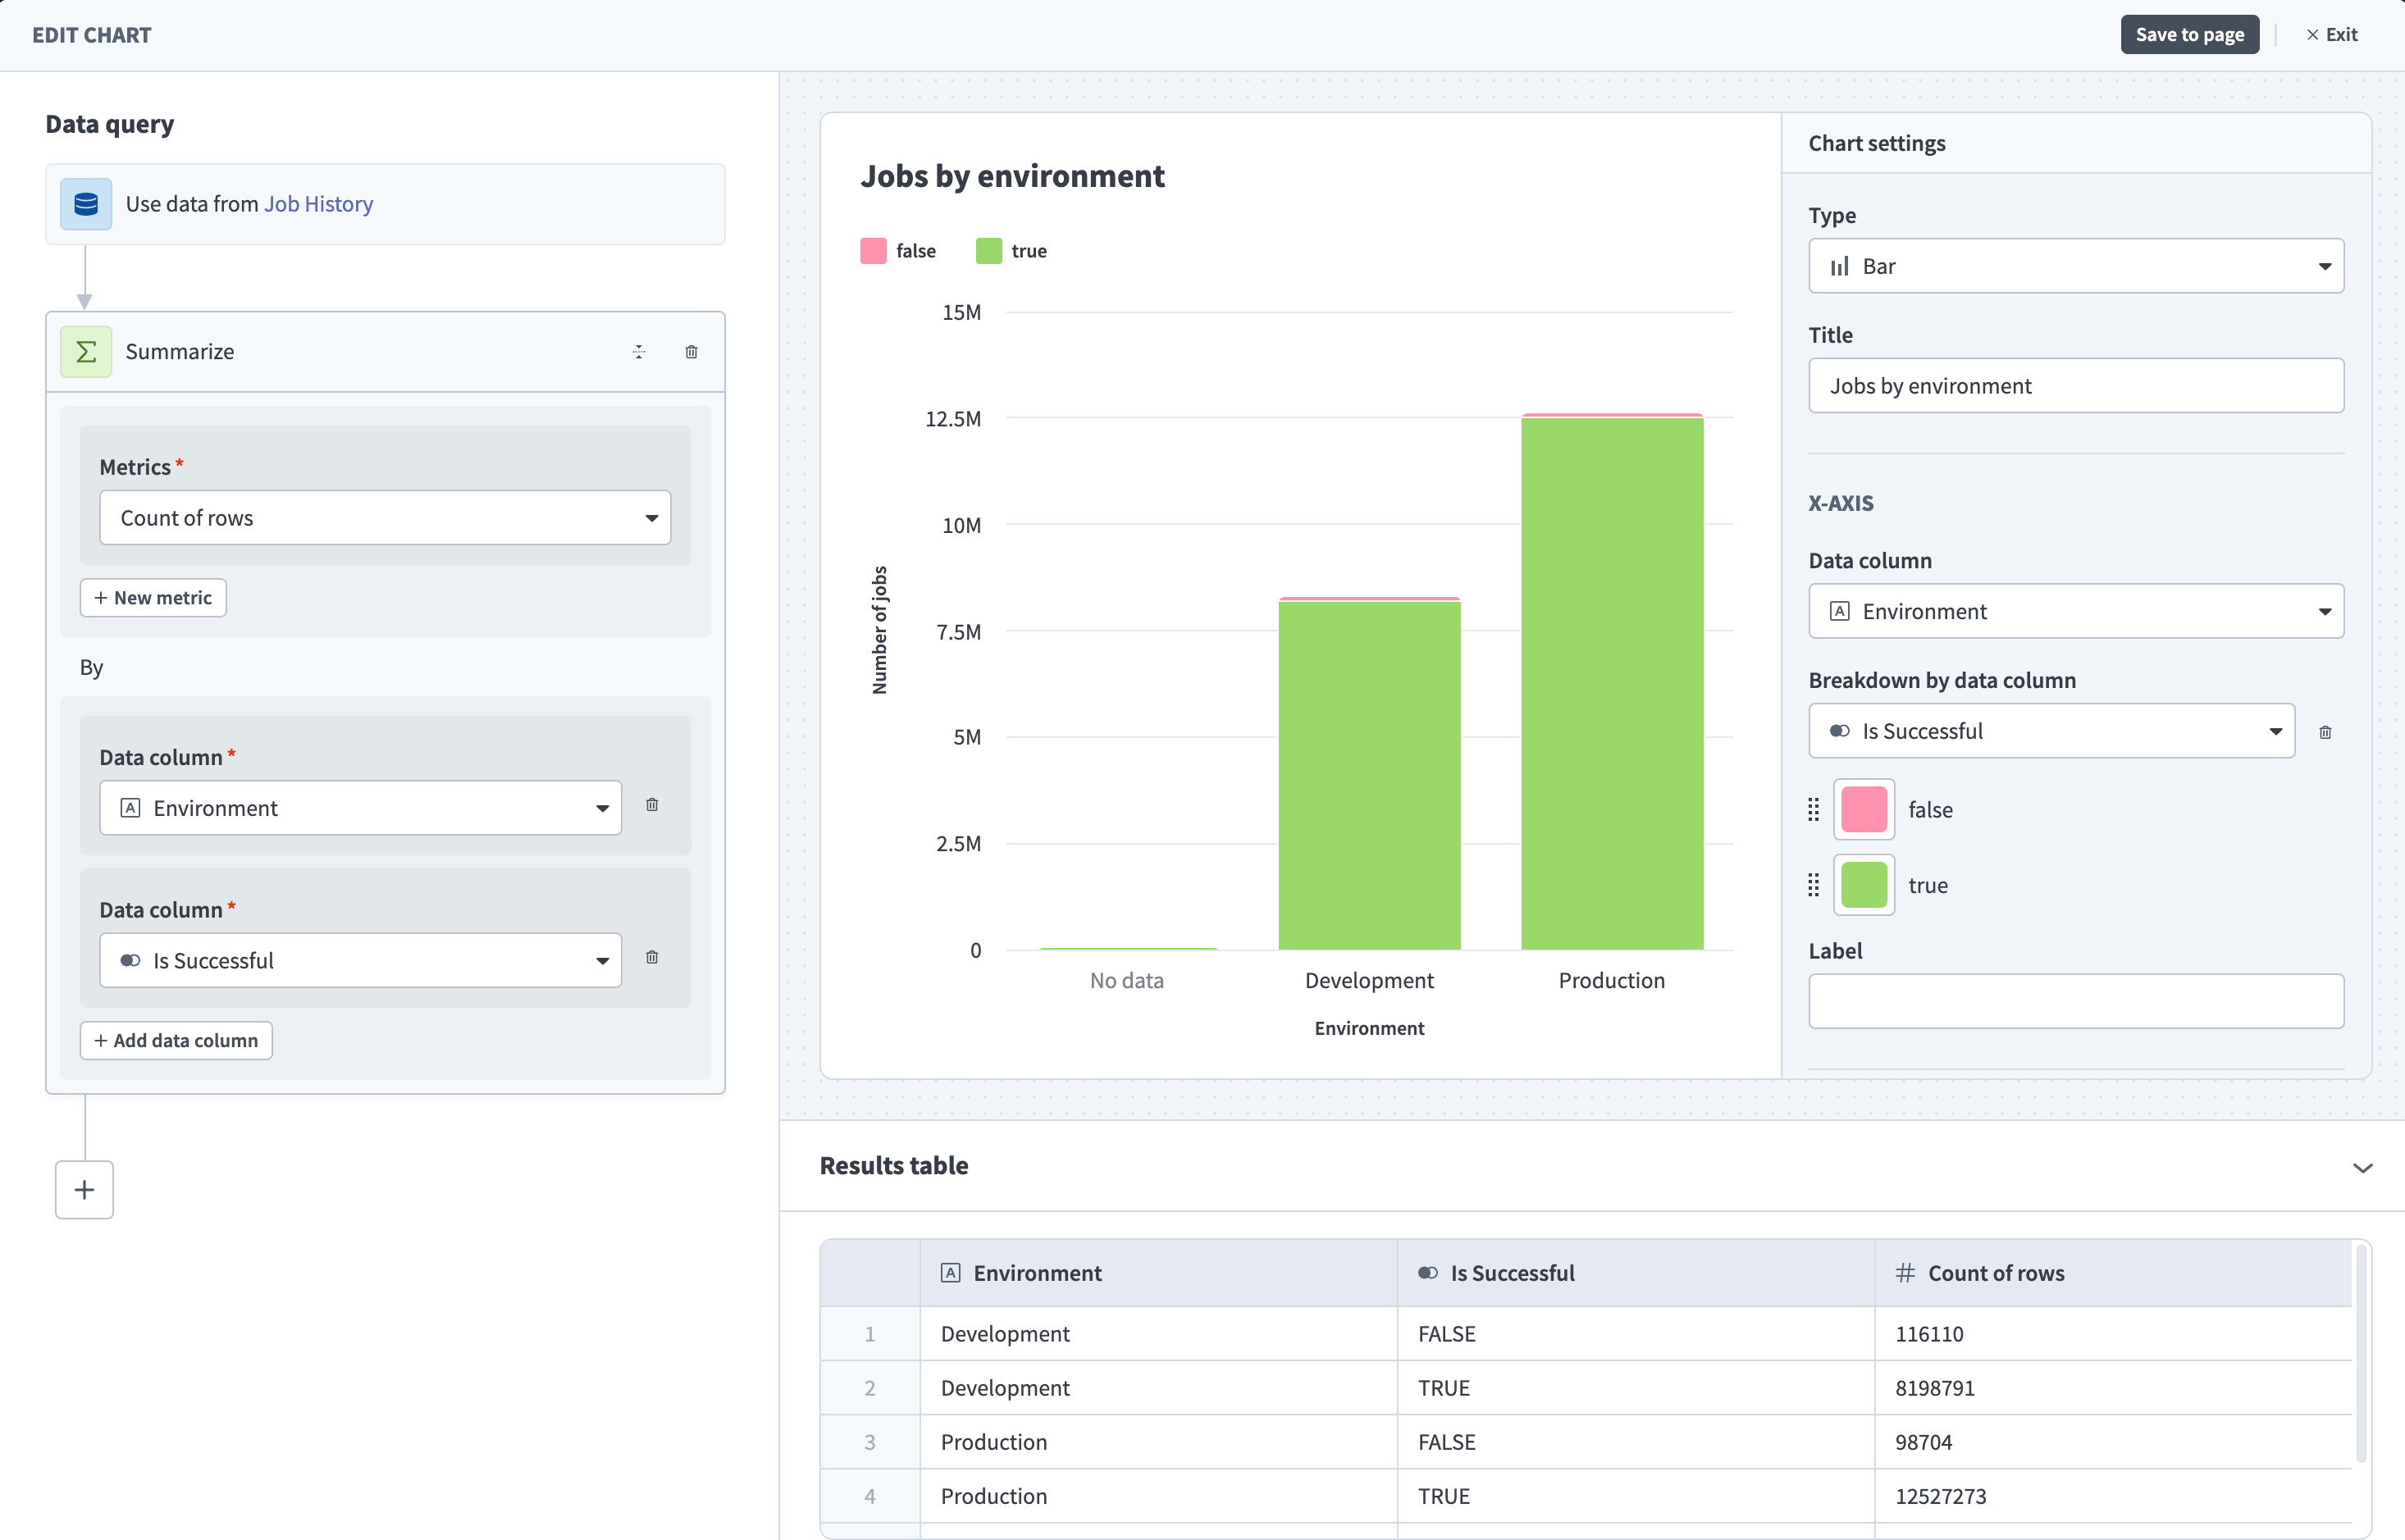Open the green color swatch for true
The width and height of the screenshot is (2405, 1540).
(x=1863, y=885)
